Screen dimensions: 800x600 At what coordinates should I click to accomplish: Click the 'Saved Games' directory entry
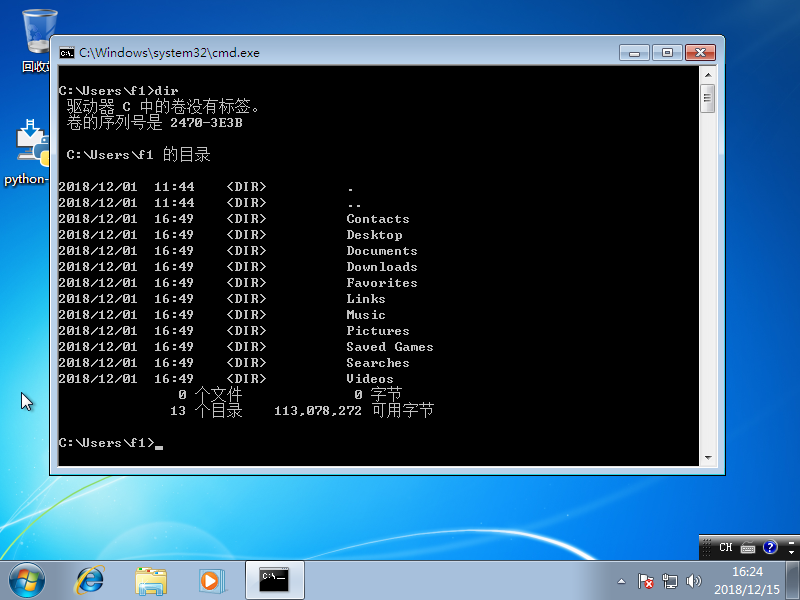(x=390, y=346)
